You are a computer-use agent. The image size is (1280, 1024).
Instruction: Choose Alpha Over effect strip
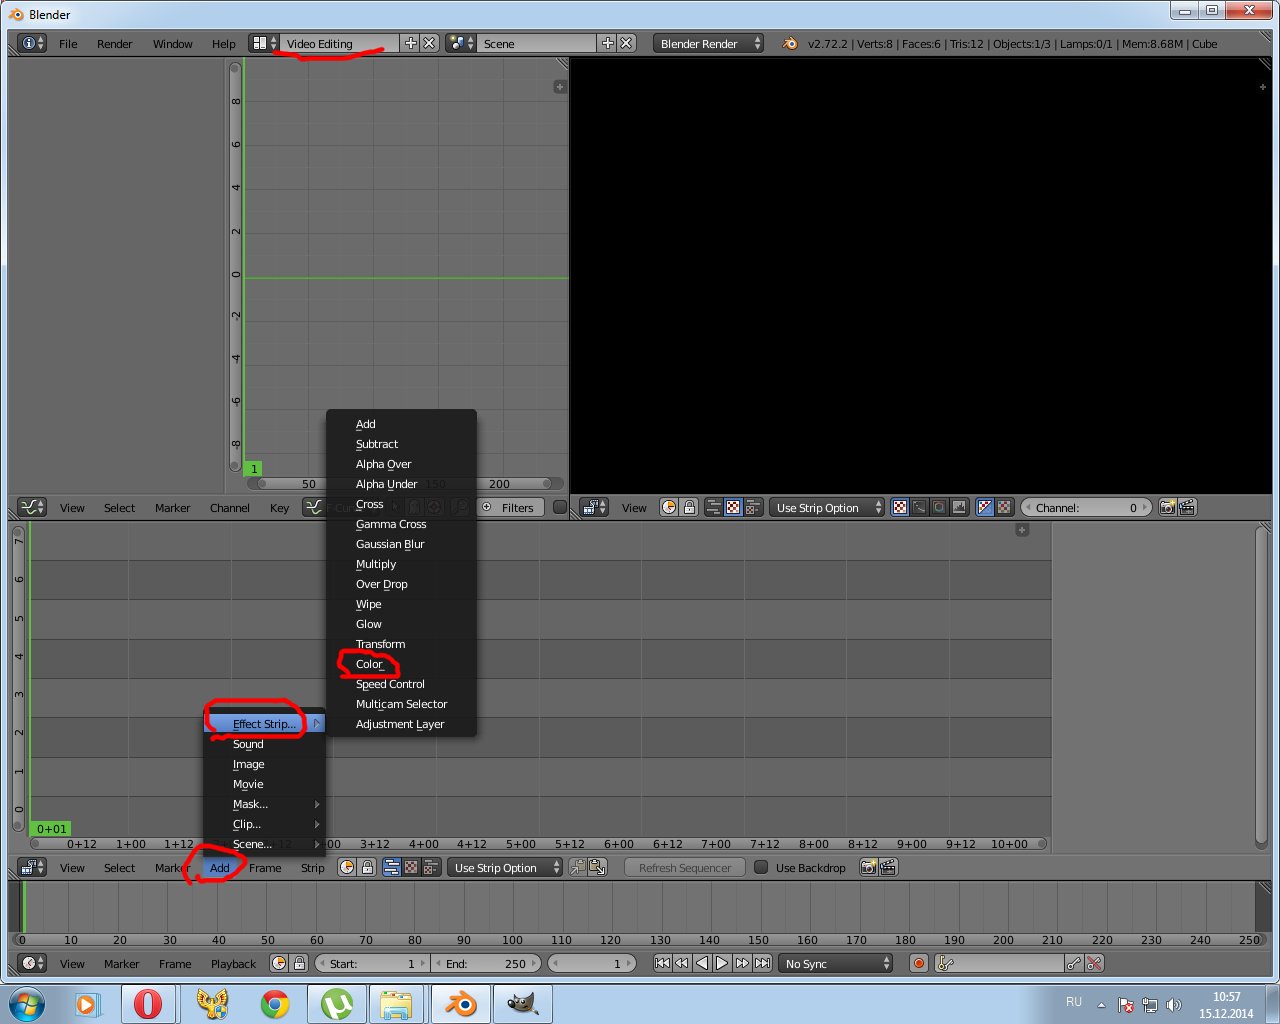(401, 464)
